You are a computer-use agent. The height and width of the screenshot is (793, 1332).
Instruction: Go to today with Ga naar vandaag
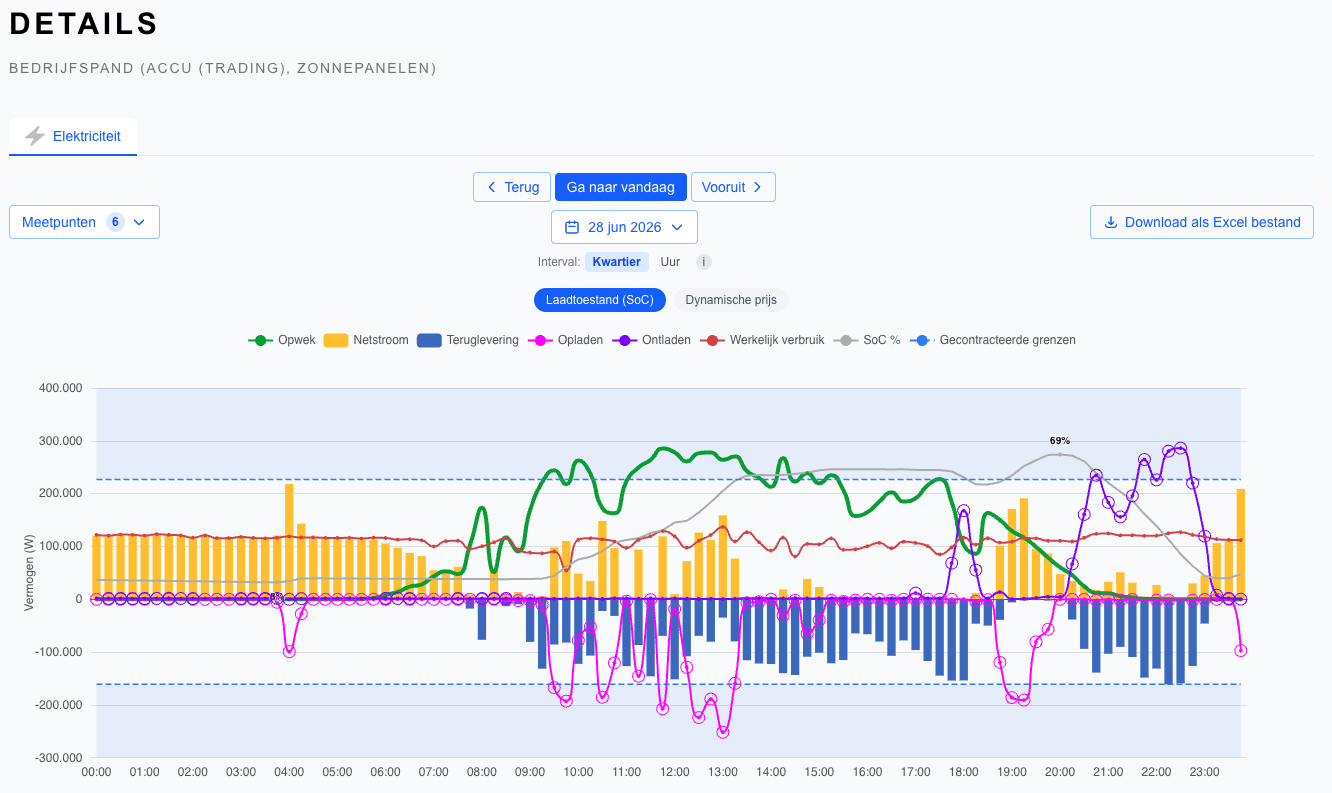point(621,187)
